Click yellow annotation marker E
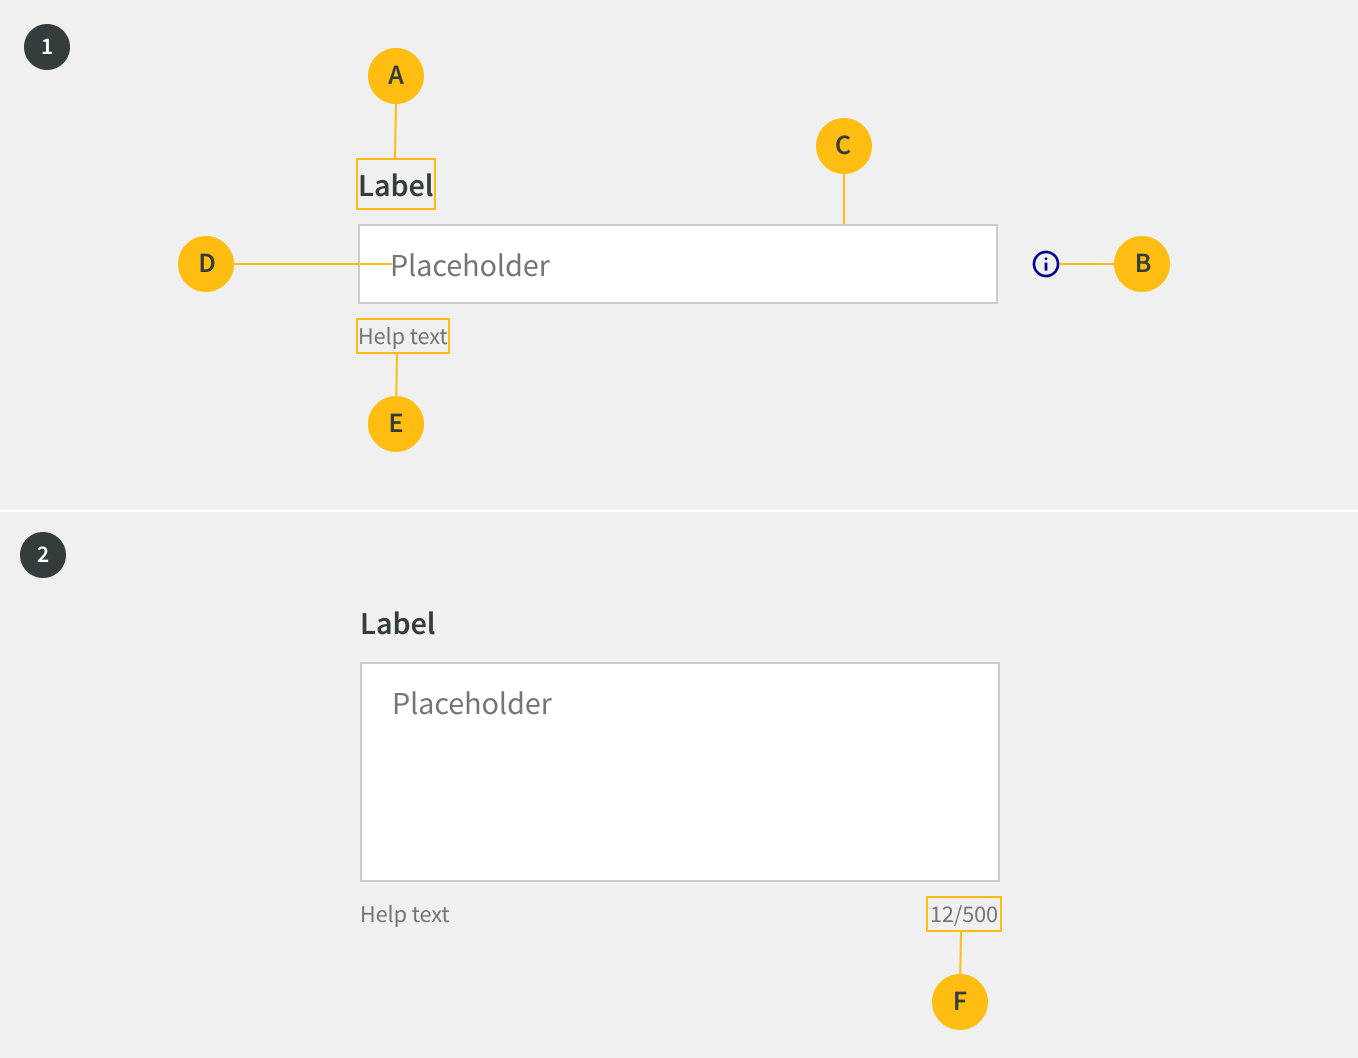The width and height of the screenshot is (1358, 1058). click(x=396, y=424)
